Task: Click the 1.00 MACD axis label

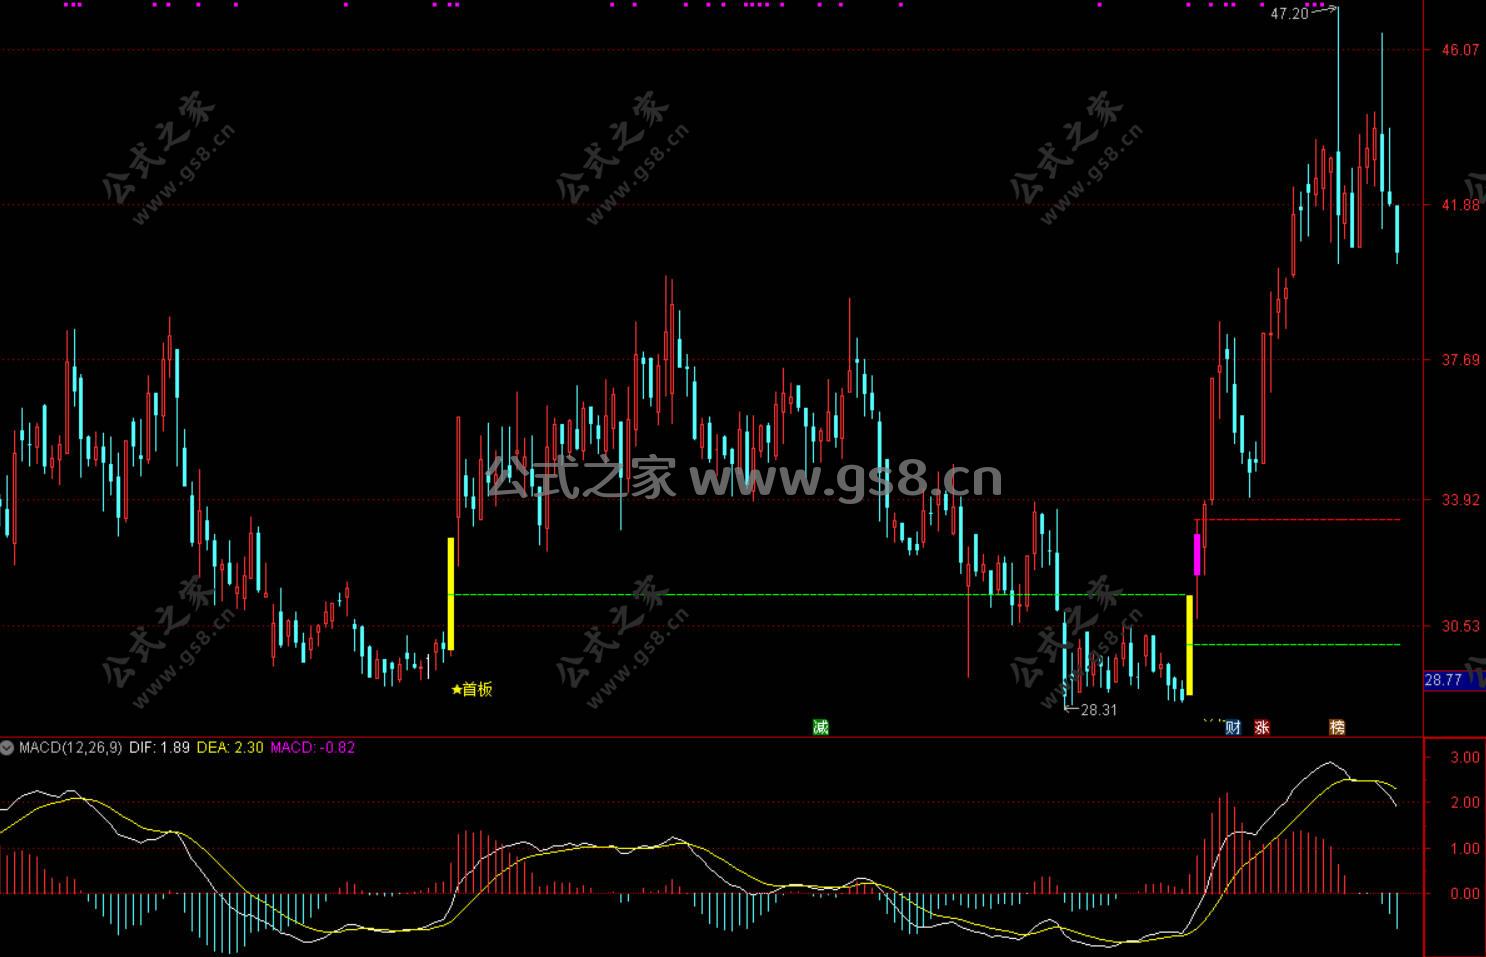Action: pos(1465,849)
